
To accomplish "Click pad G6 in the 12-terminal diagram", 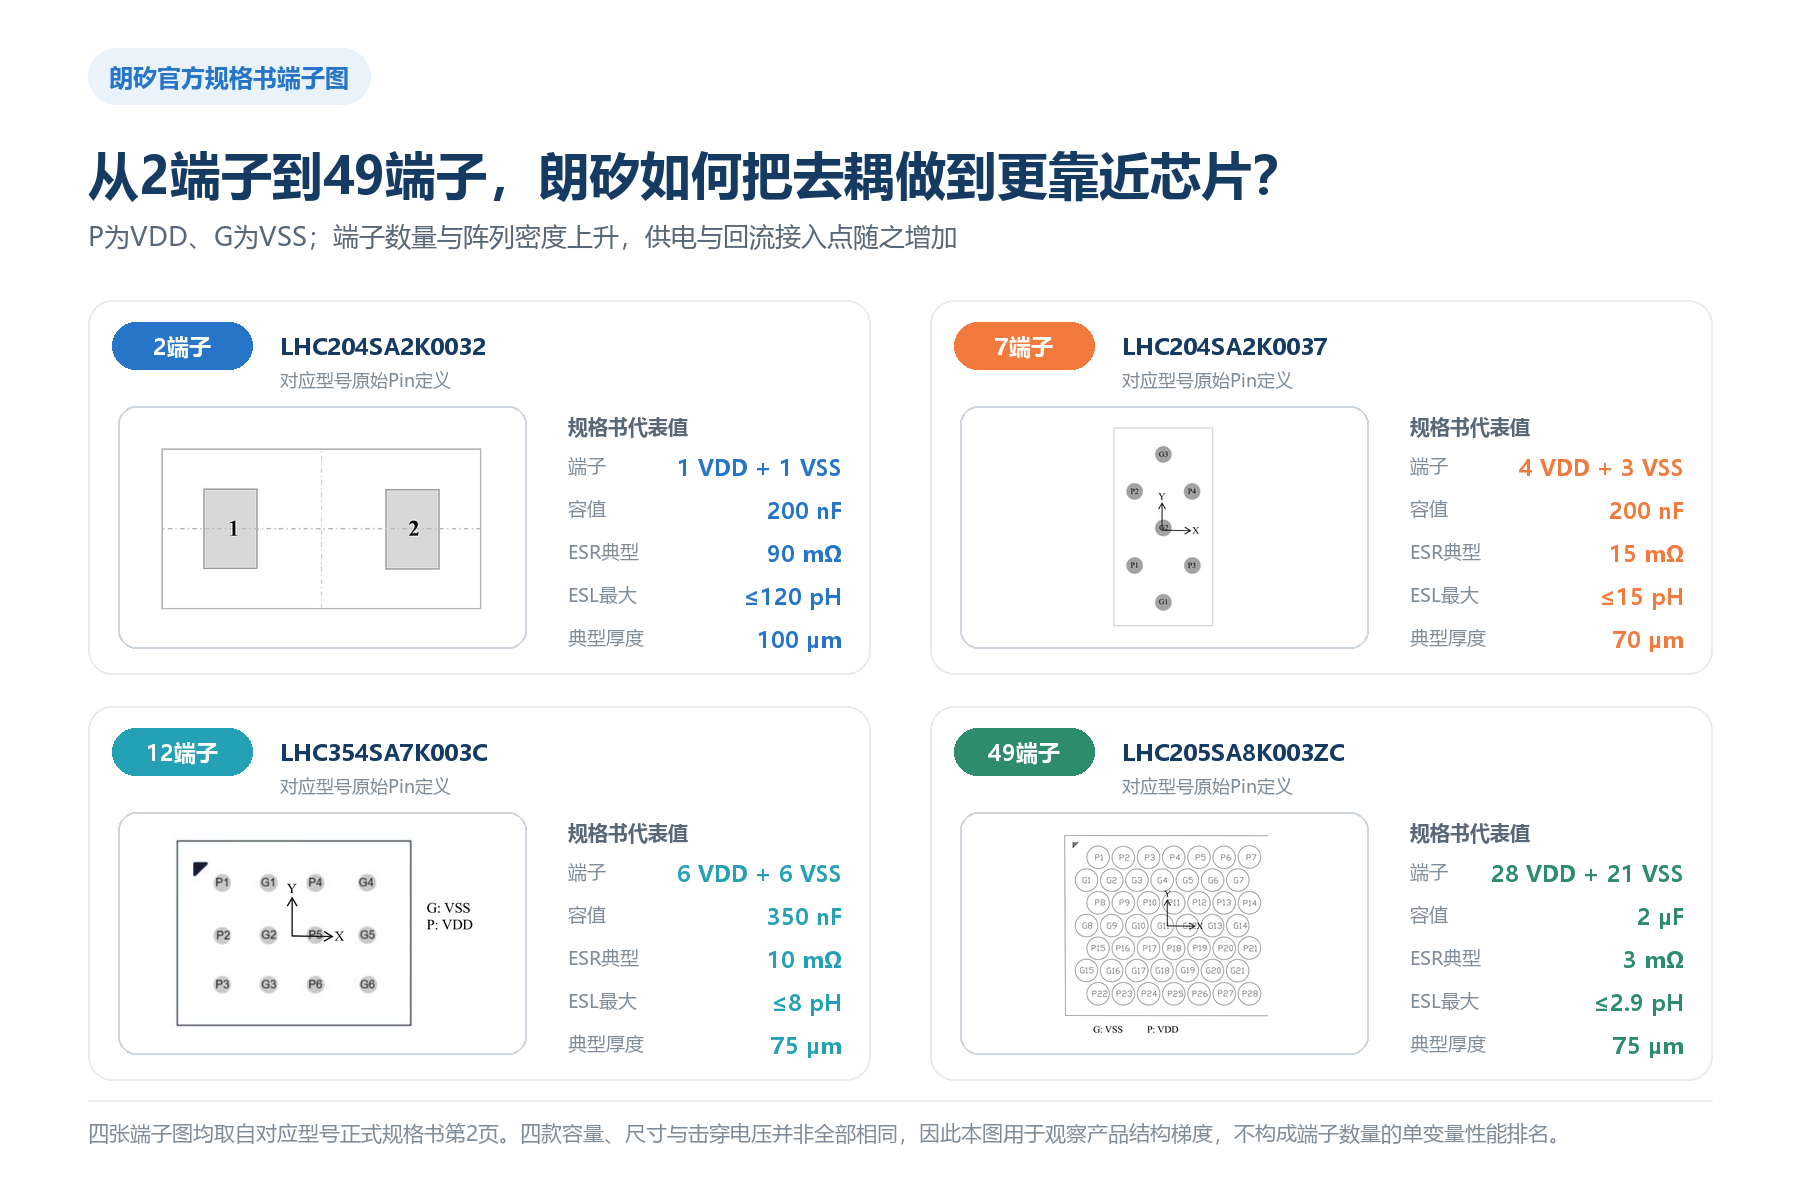I will tap(367, 984).
